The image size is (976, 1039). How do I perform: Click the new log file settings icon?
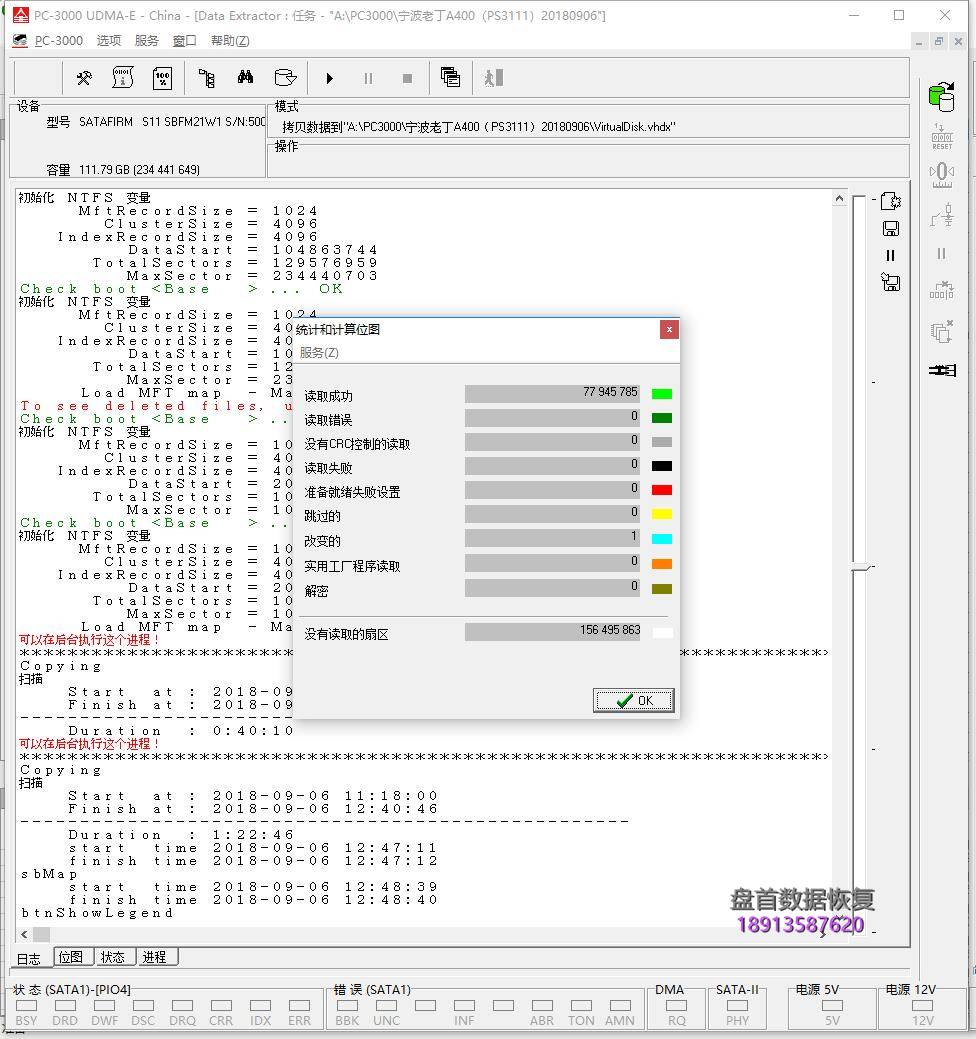tap(891, 201)
